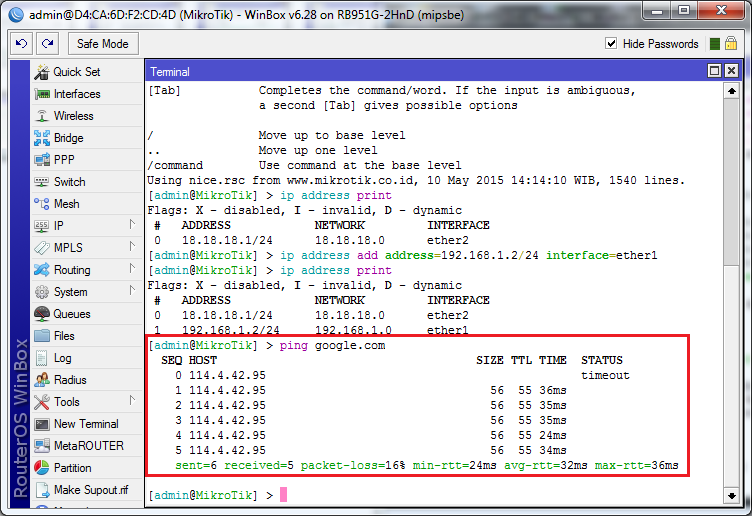Click the 'www.mikrotik.co.id' text
The image size is (752, 516).
(x=352, y=181)
